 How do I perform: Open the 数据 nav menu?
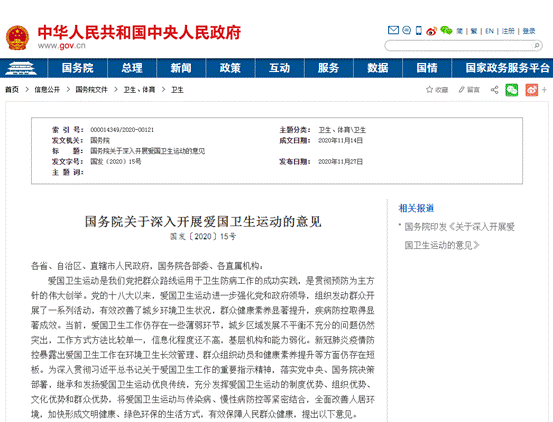click(x=378, y=68)
